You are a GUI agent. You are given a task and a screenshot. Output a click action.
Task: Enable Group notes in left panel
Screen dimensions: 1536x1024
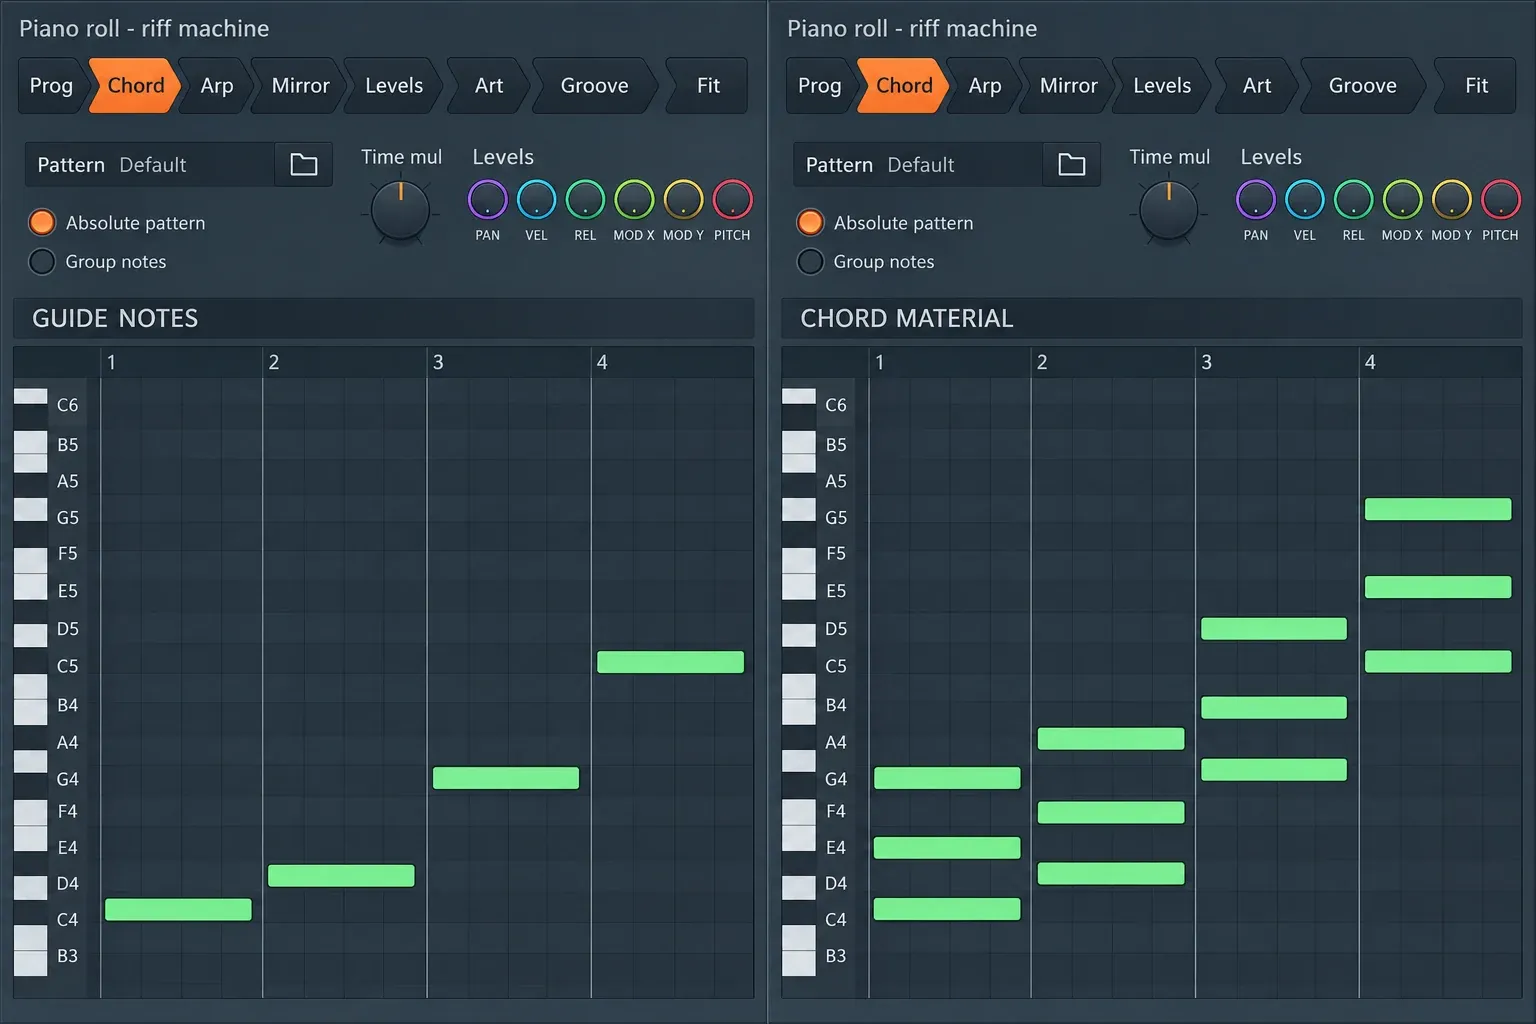point(42,262)
